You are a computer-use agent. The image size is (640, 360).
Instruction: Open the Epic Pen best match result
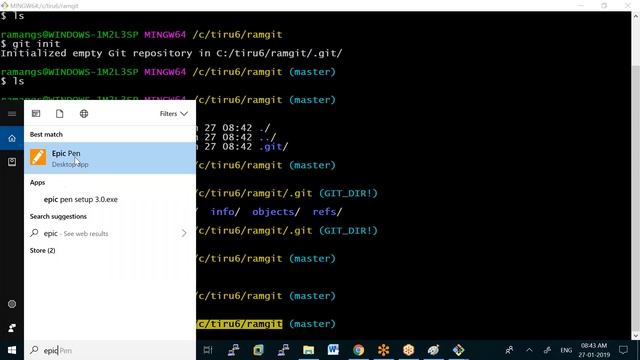[110, 158]
